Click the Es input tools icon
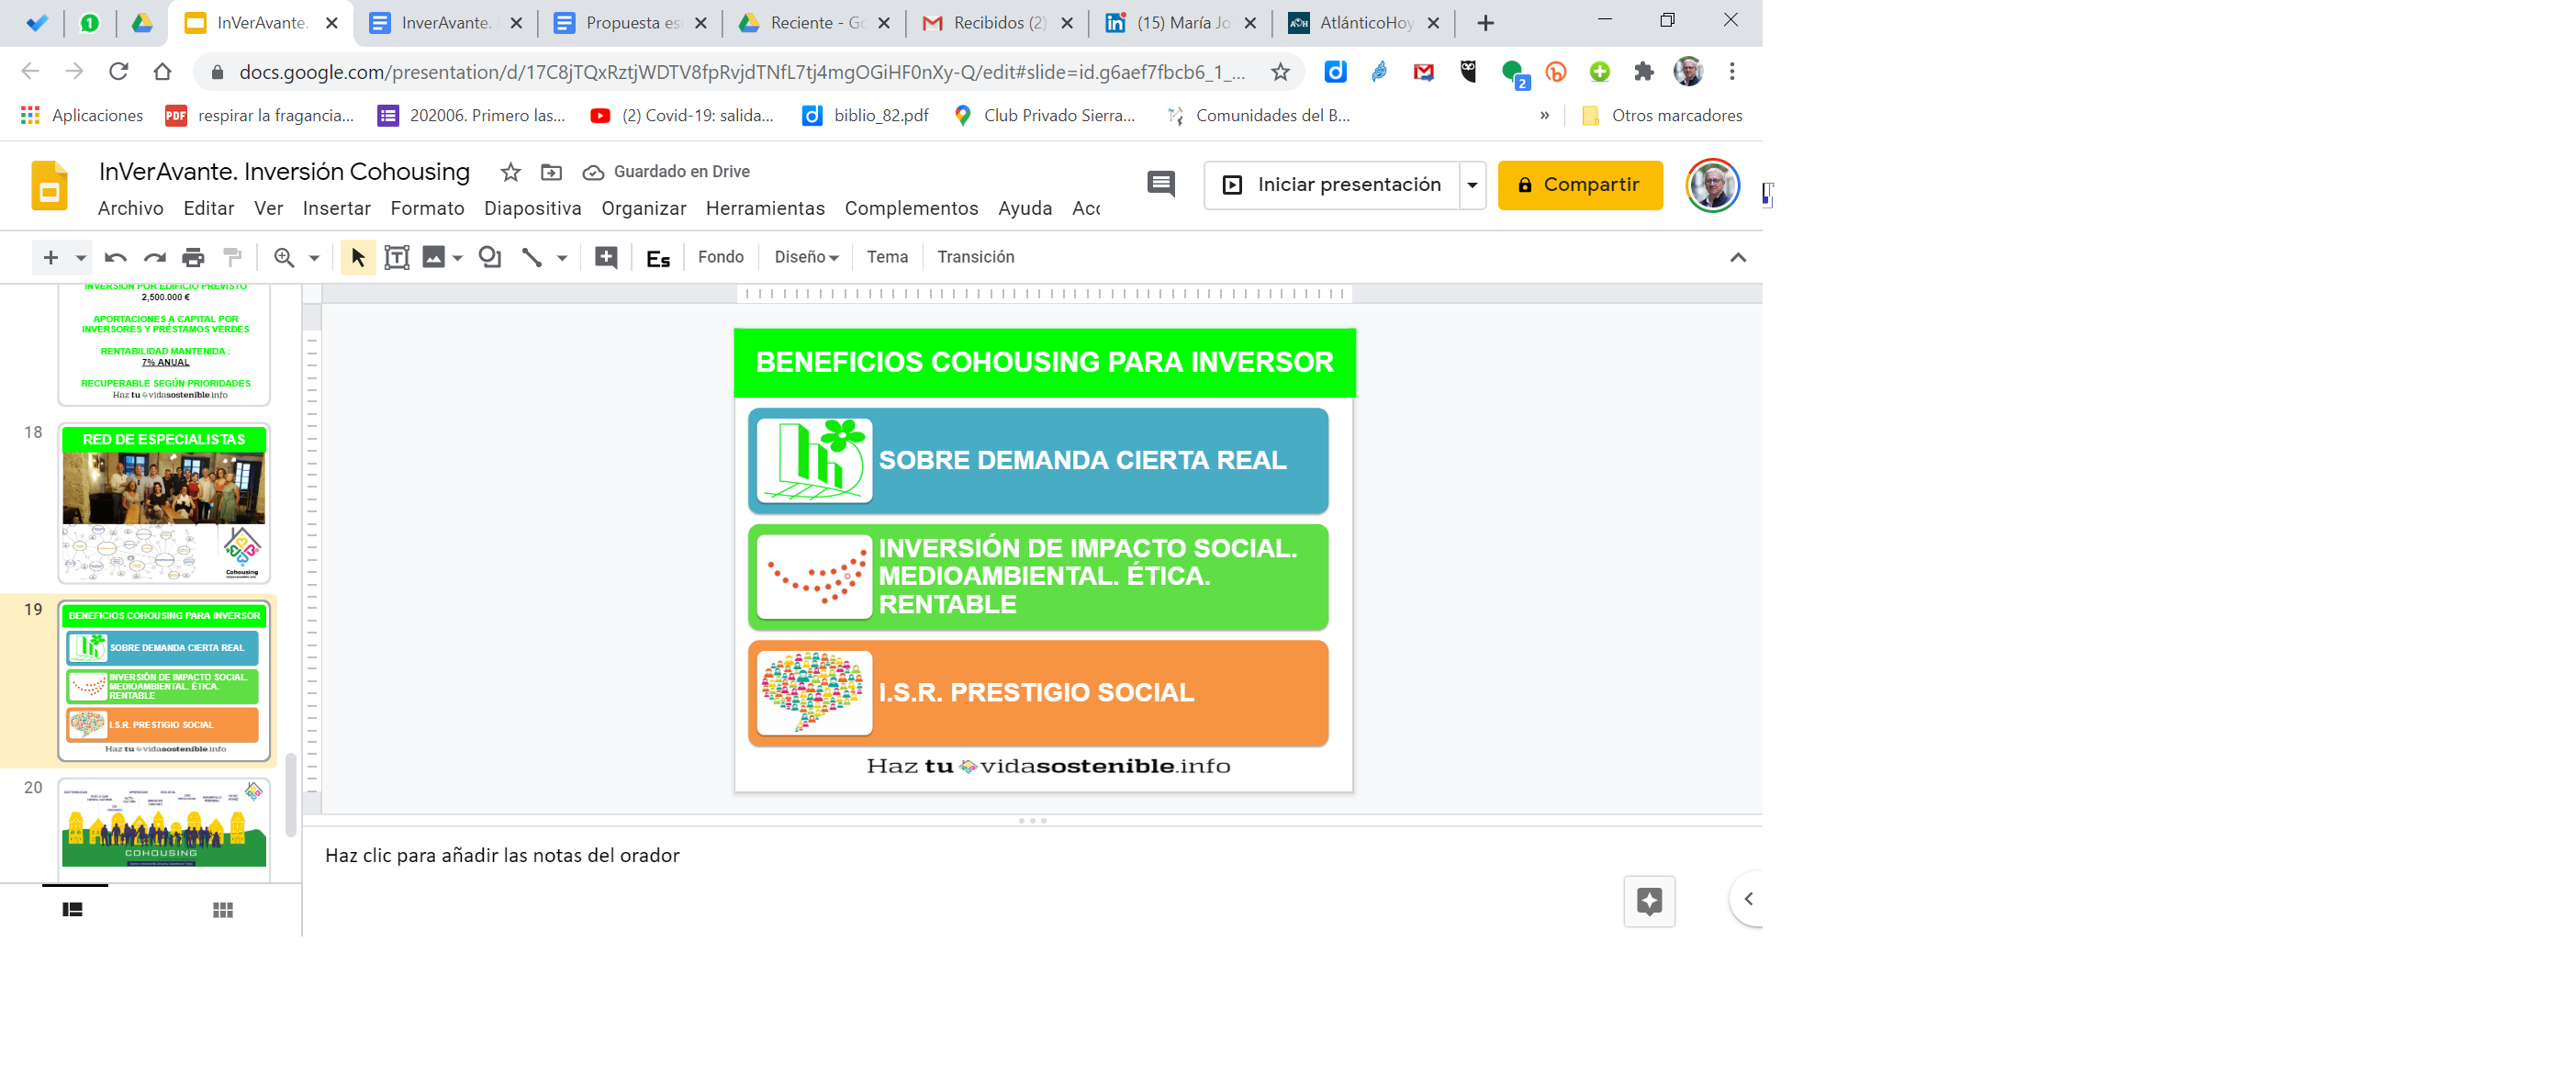 pyautogui.click(x=658, y=258)
